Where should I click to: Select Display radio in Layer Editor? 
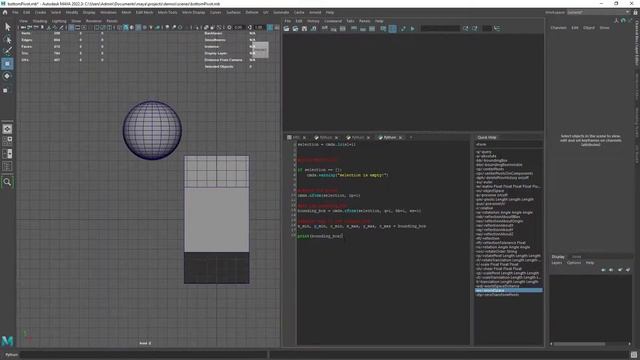coord(558,257)
